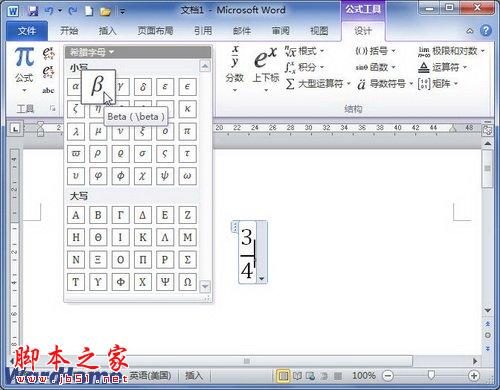Click the 英语(美国) language indicator
Screen dimensions: 500x390
coord(150,376)
